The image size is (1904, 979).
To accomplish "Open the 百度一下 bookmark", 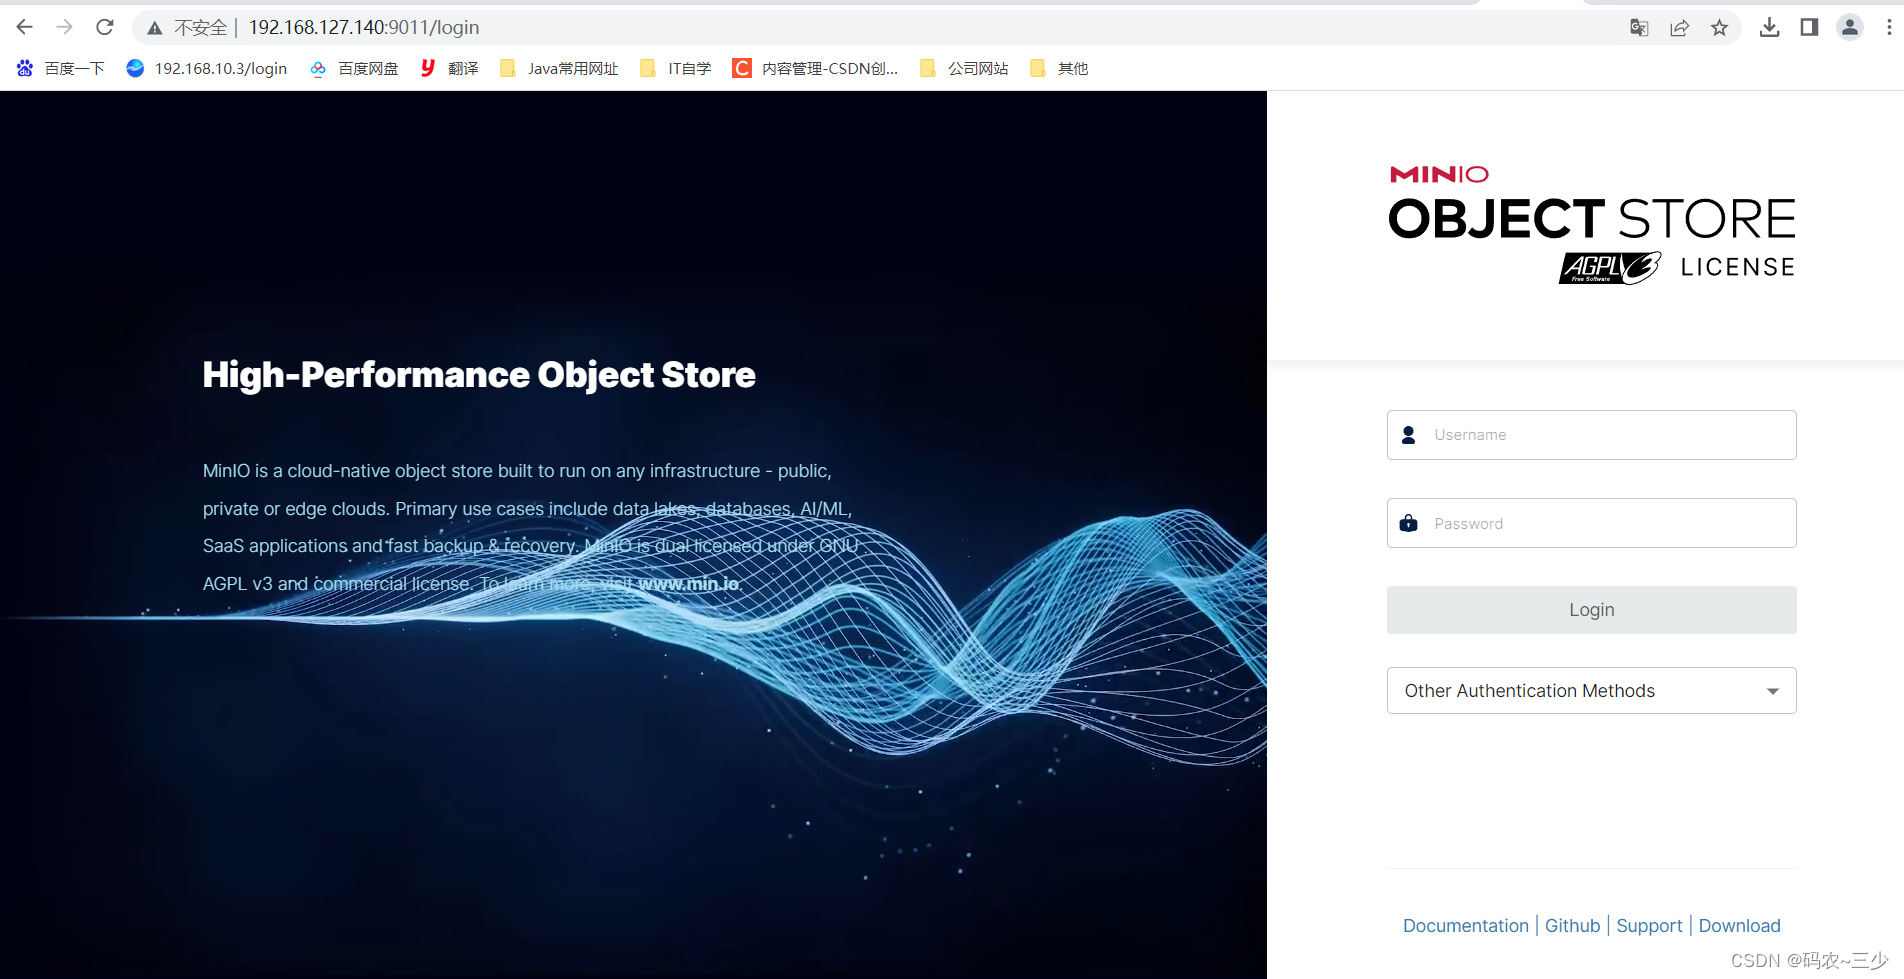I will pyautogui.click(x=61, y=68).
